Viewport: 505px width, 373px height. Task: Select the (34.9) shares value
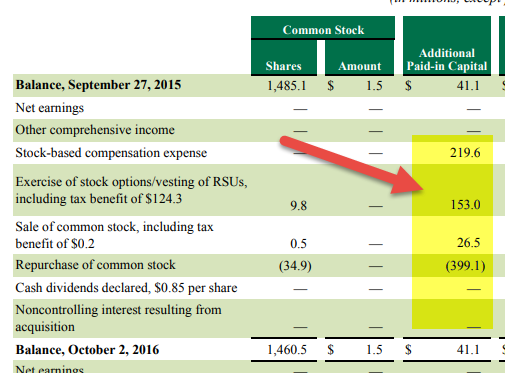pos(295,266)
